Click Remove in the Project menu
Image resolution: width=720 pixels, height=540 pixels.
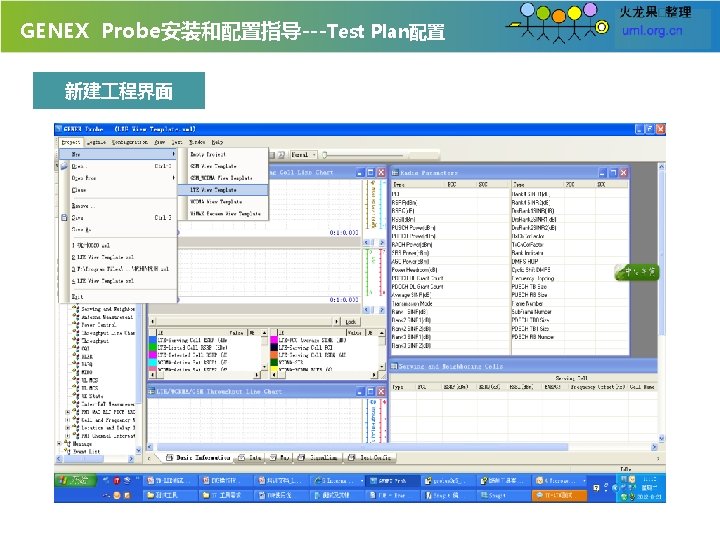(118, 206)
